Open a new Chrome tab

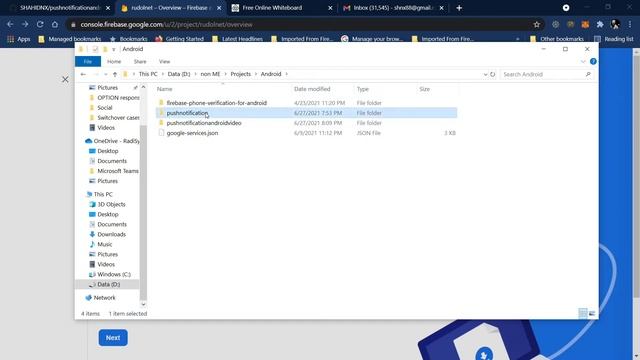tap(459, 8)
